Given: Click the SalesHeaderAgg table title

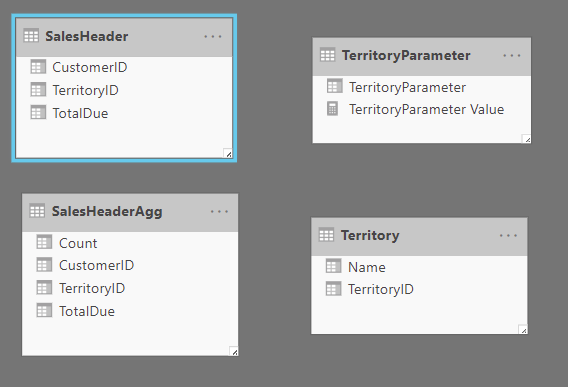Looking at the screenshot, I should 107,212.
